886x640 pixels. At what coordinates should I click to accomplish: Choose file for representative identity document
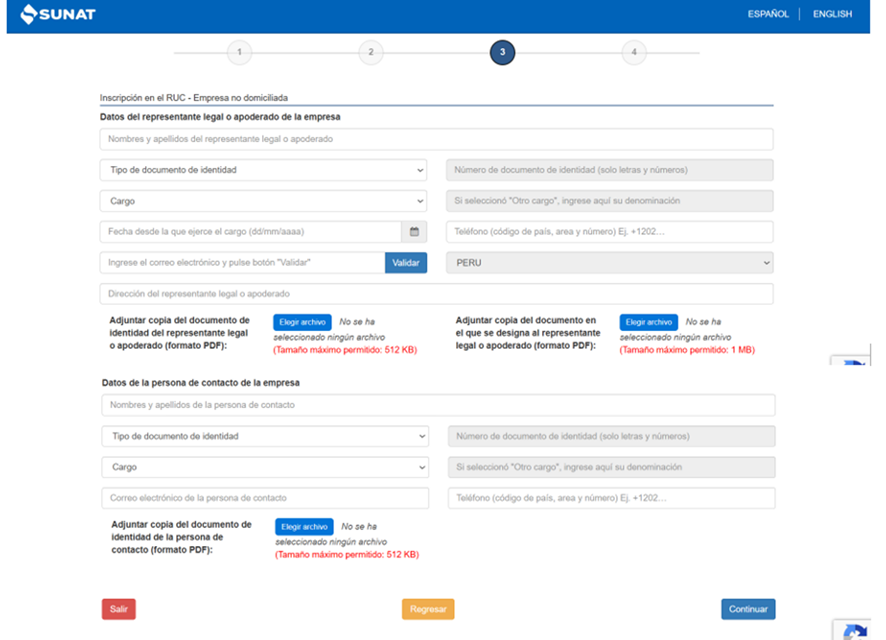point(302,322)
